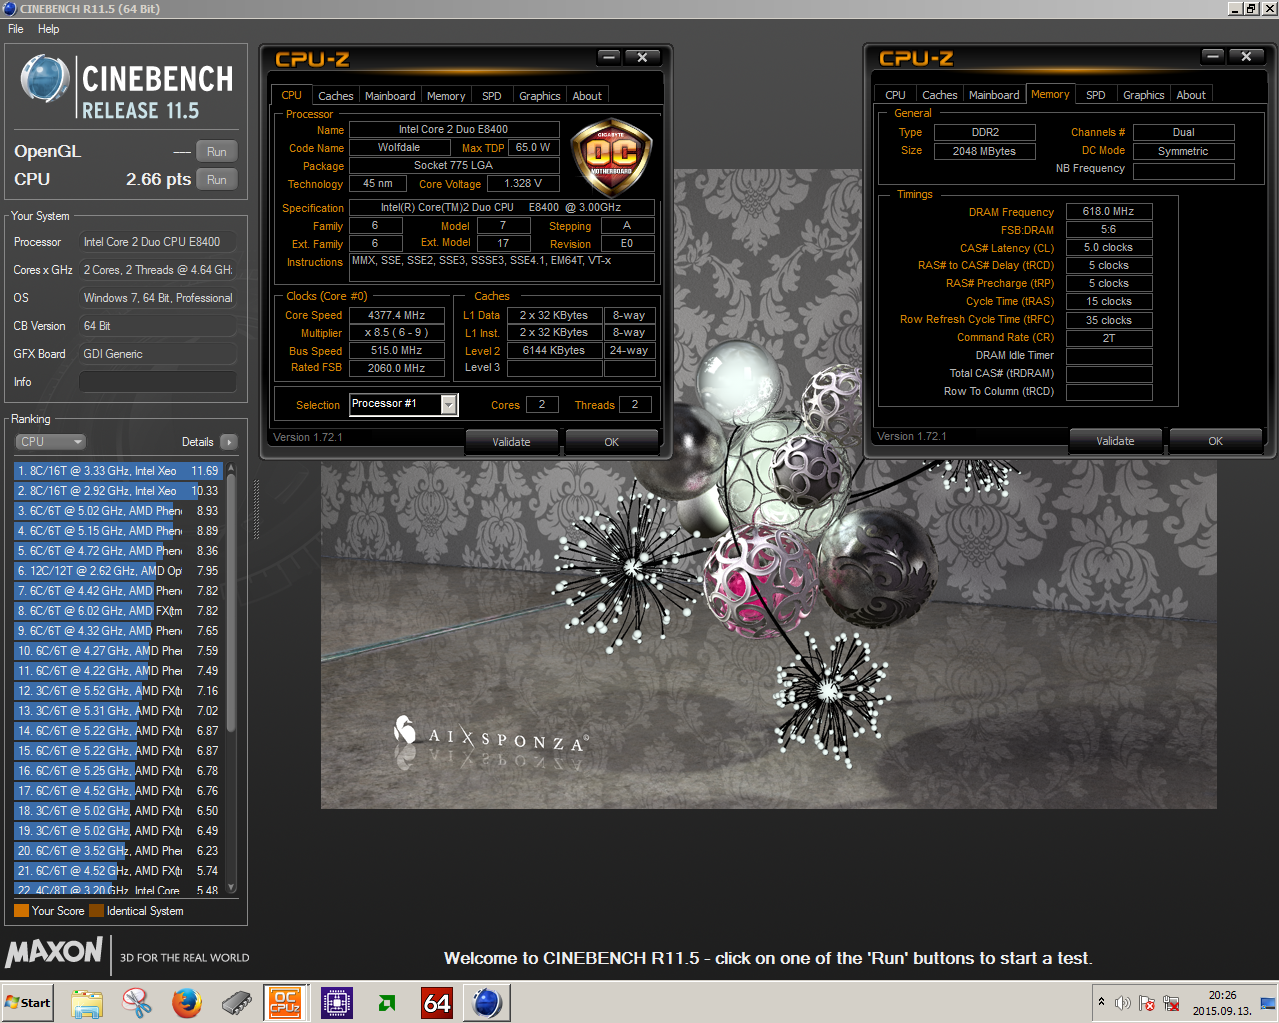Click the Core Speed value 4377.4 MHz
Image resolution: width=1279 pixels, height=1023 pixels.
396,315
